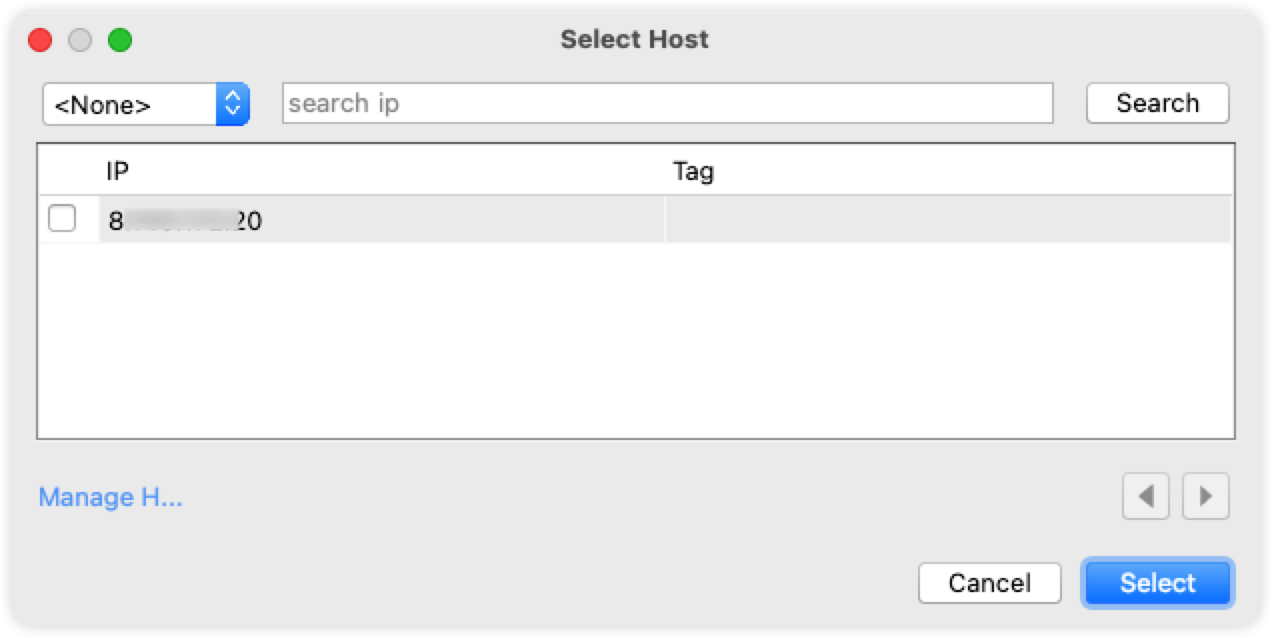This screenshot has height=638, width=1272.
Task: Close the Select Host dialog window
Action: pos(40,40)
